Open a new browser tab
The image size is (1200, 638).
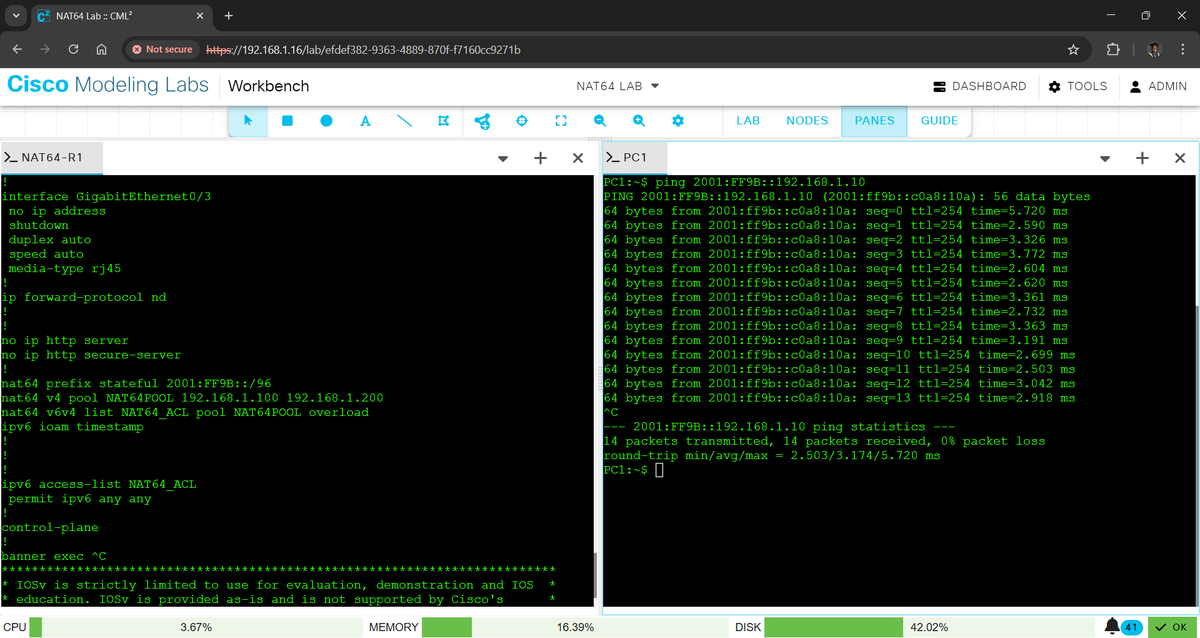click(228, 16)
